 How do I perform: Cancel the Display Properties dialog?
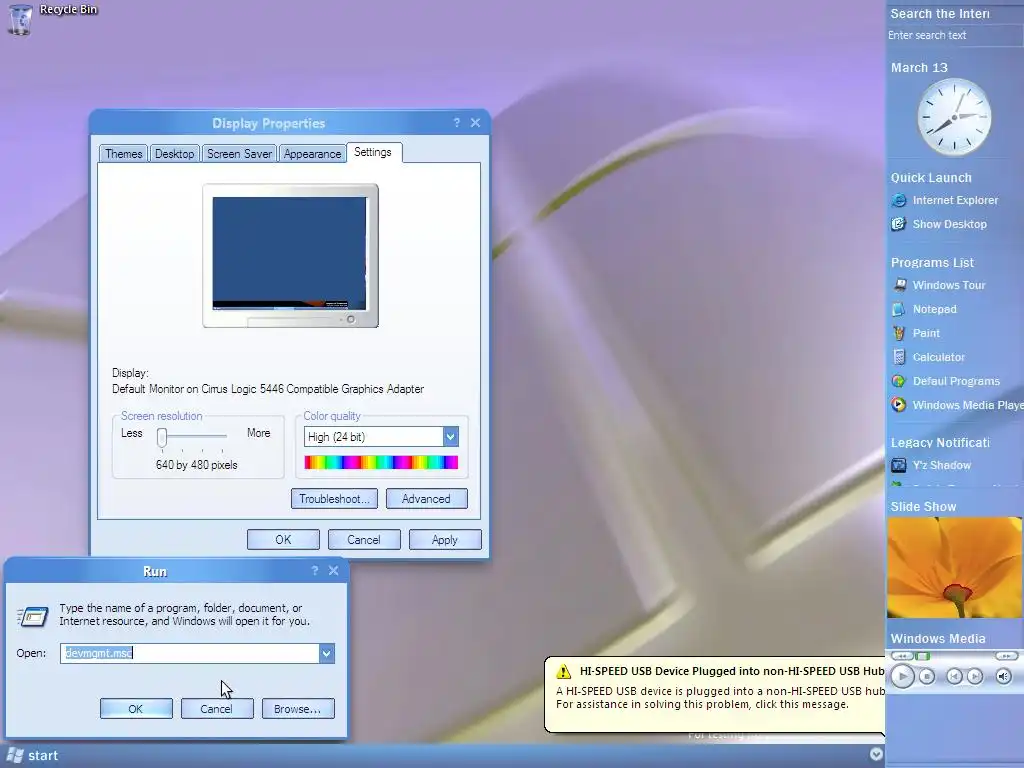click(364, 539)
